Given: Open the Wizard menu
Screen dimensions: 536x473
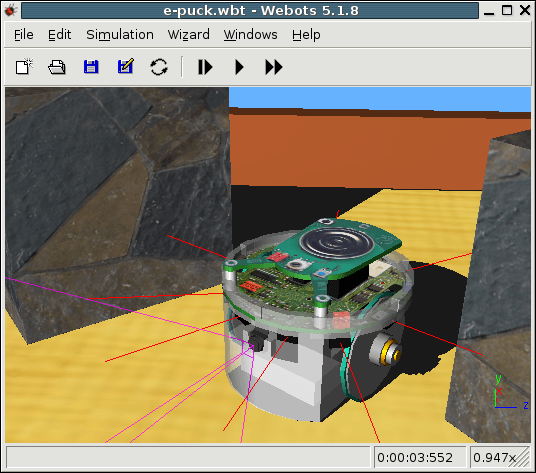Looking at the screenshot, I should point(188,35).
